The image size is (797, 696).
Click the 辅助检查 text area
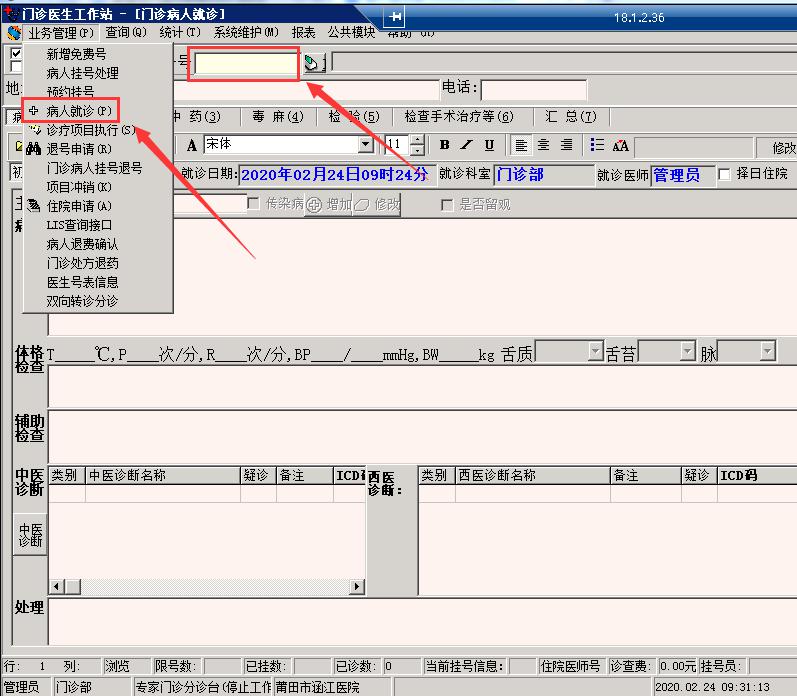click(x=422, y=436)
